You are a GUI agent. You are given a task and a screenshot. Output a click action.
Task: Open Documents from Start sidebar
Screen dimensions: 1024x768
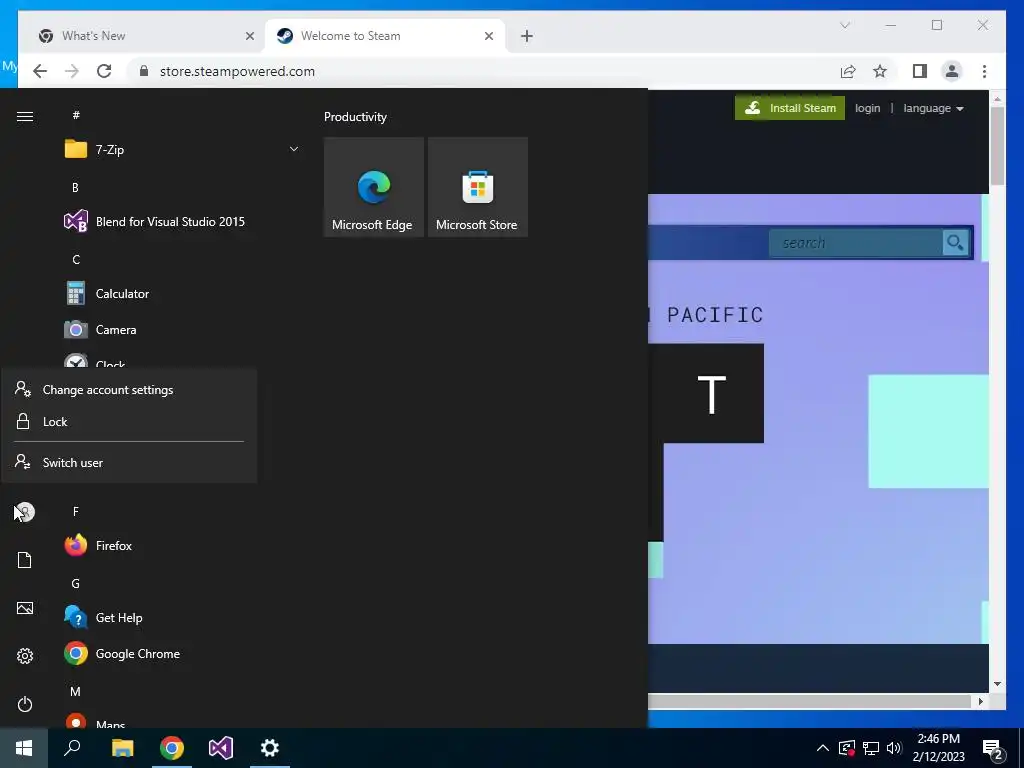25,560
